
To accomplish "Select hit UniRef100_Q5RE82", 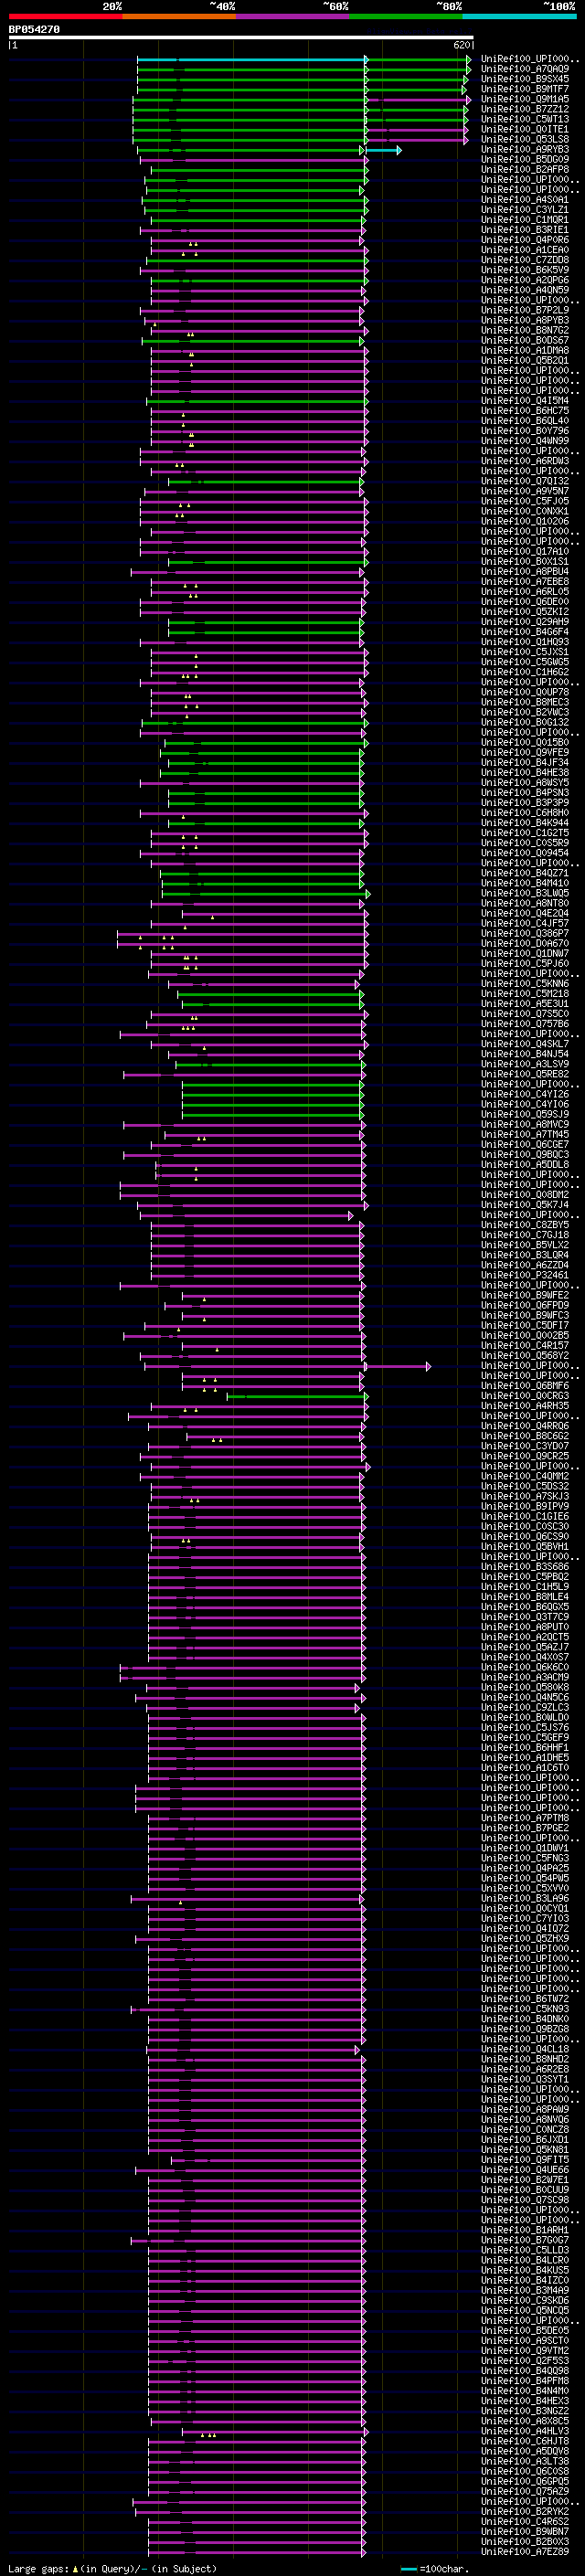I will [x=525, y=1074].
